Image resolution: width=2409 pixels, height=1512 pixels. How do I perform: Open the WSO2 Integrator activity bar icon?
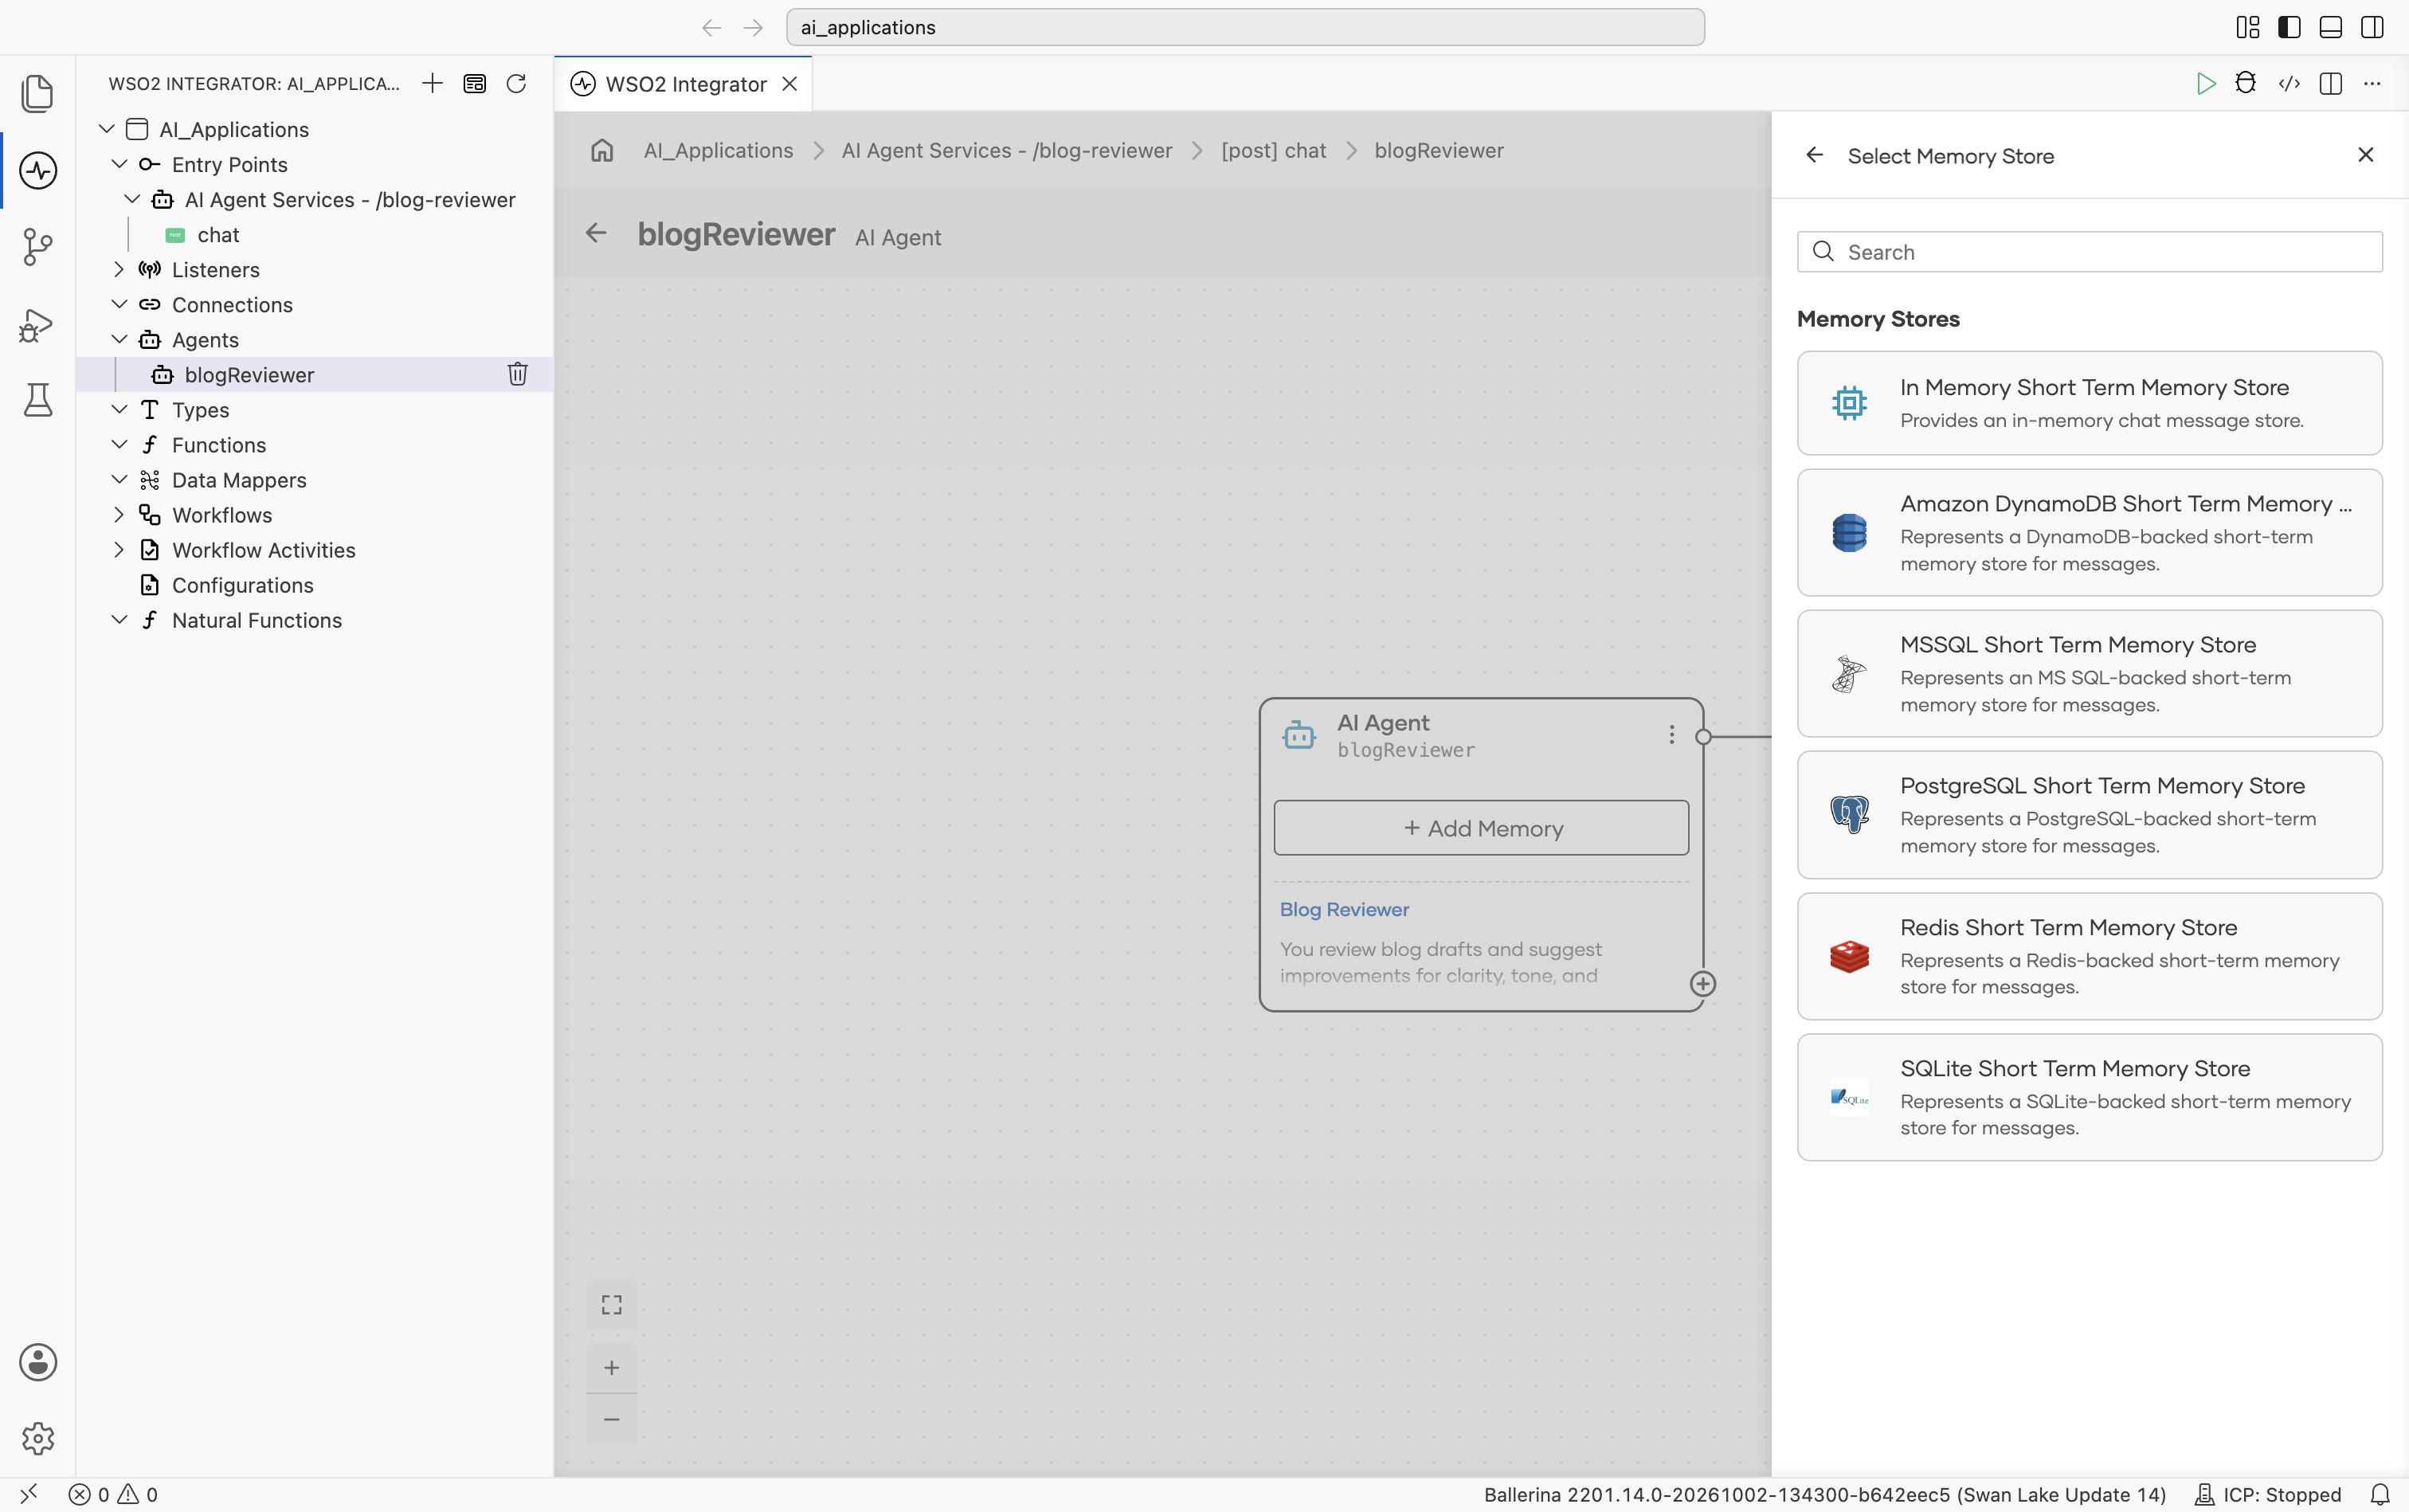(x=38, y=170)
